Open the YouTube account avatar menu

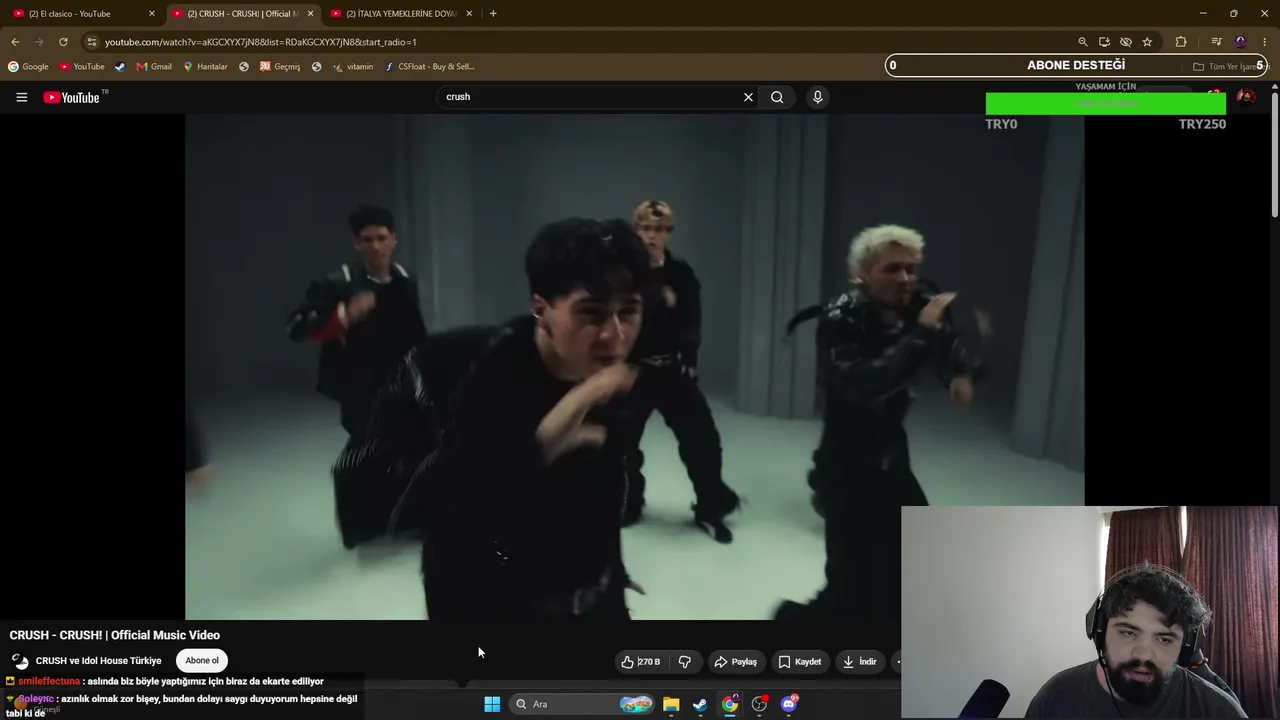point(1246,97)
